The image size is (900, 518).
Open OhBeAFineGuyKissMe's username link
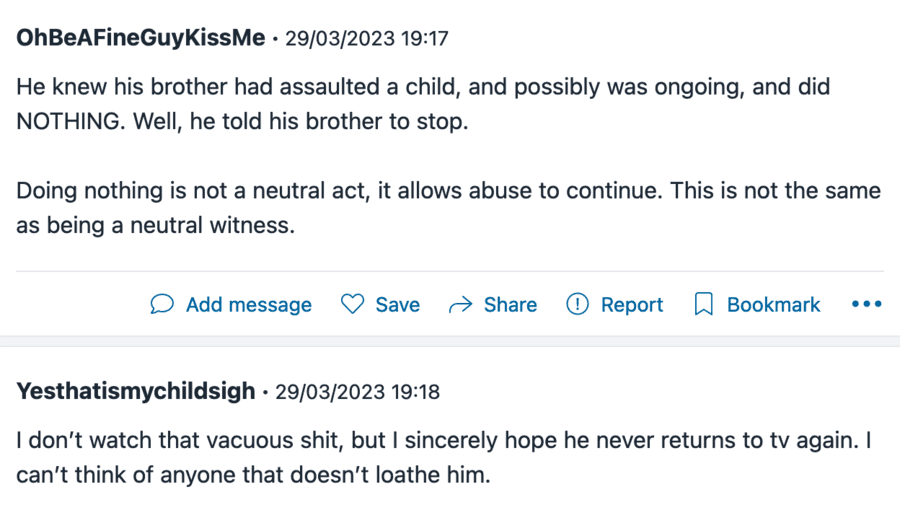click(x=141, y=39)
